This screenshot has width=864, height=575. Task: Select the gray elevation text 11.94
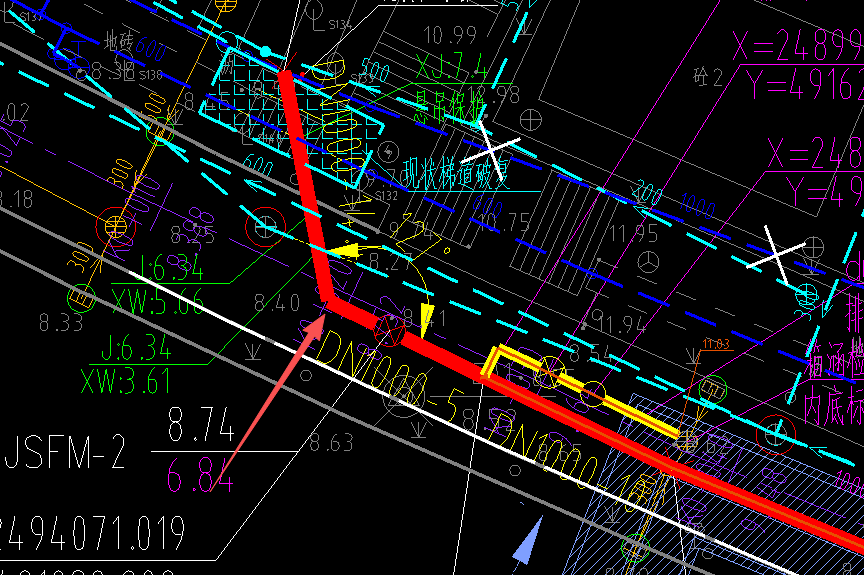tap(620, 324)
